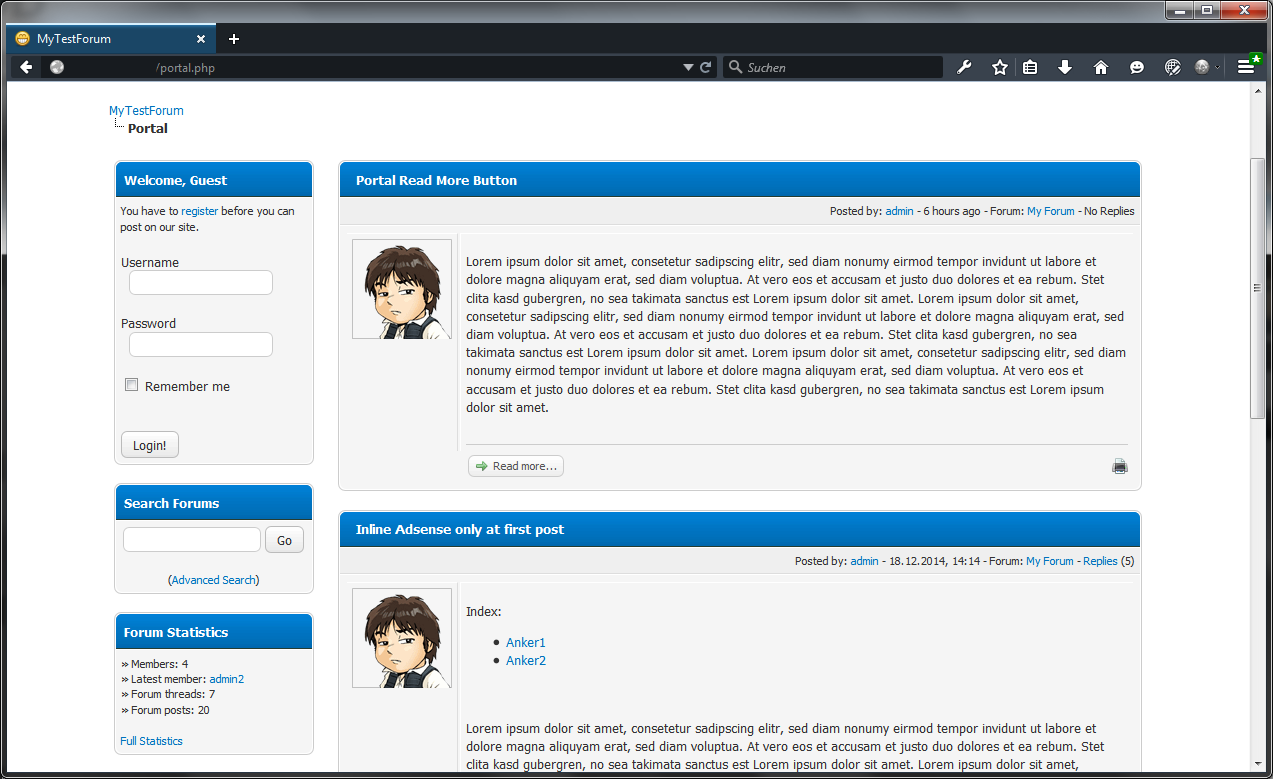Open the Advanced Search link

click(213, 580)
